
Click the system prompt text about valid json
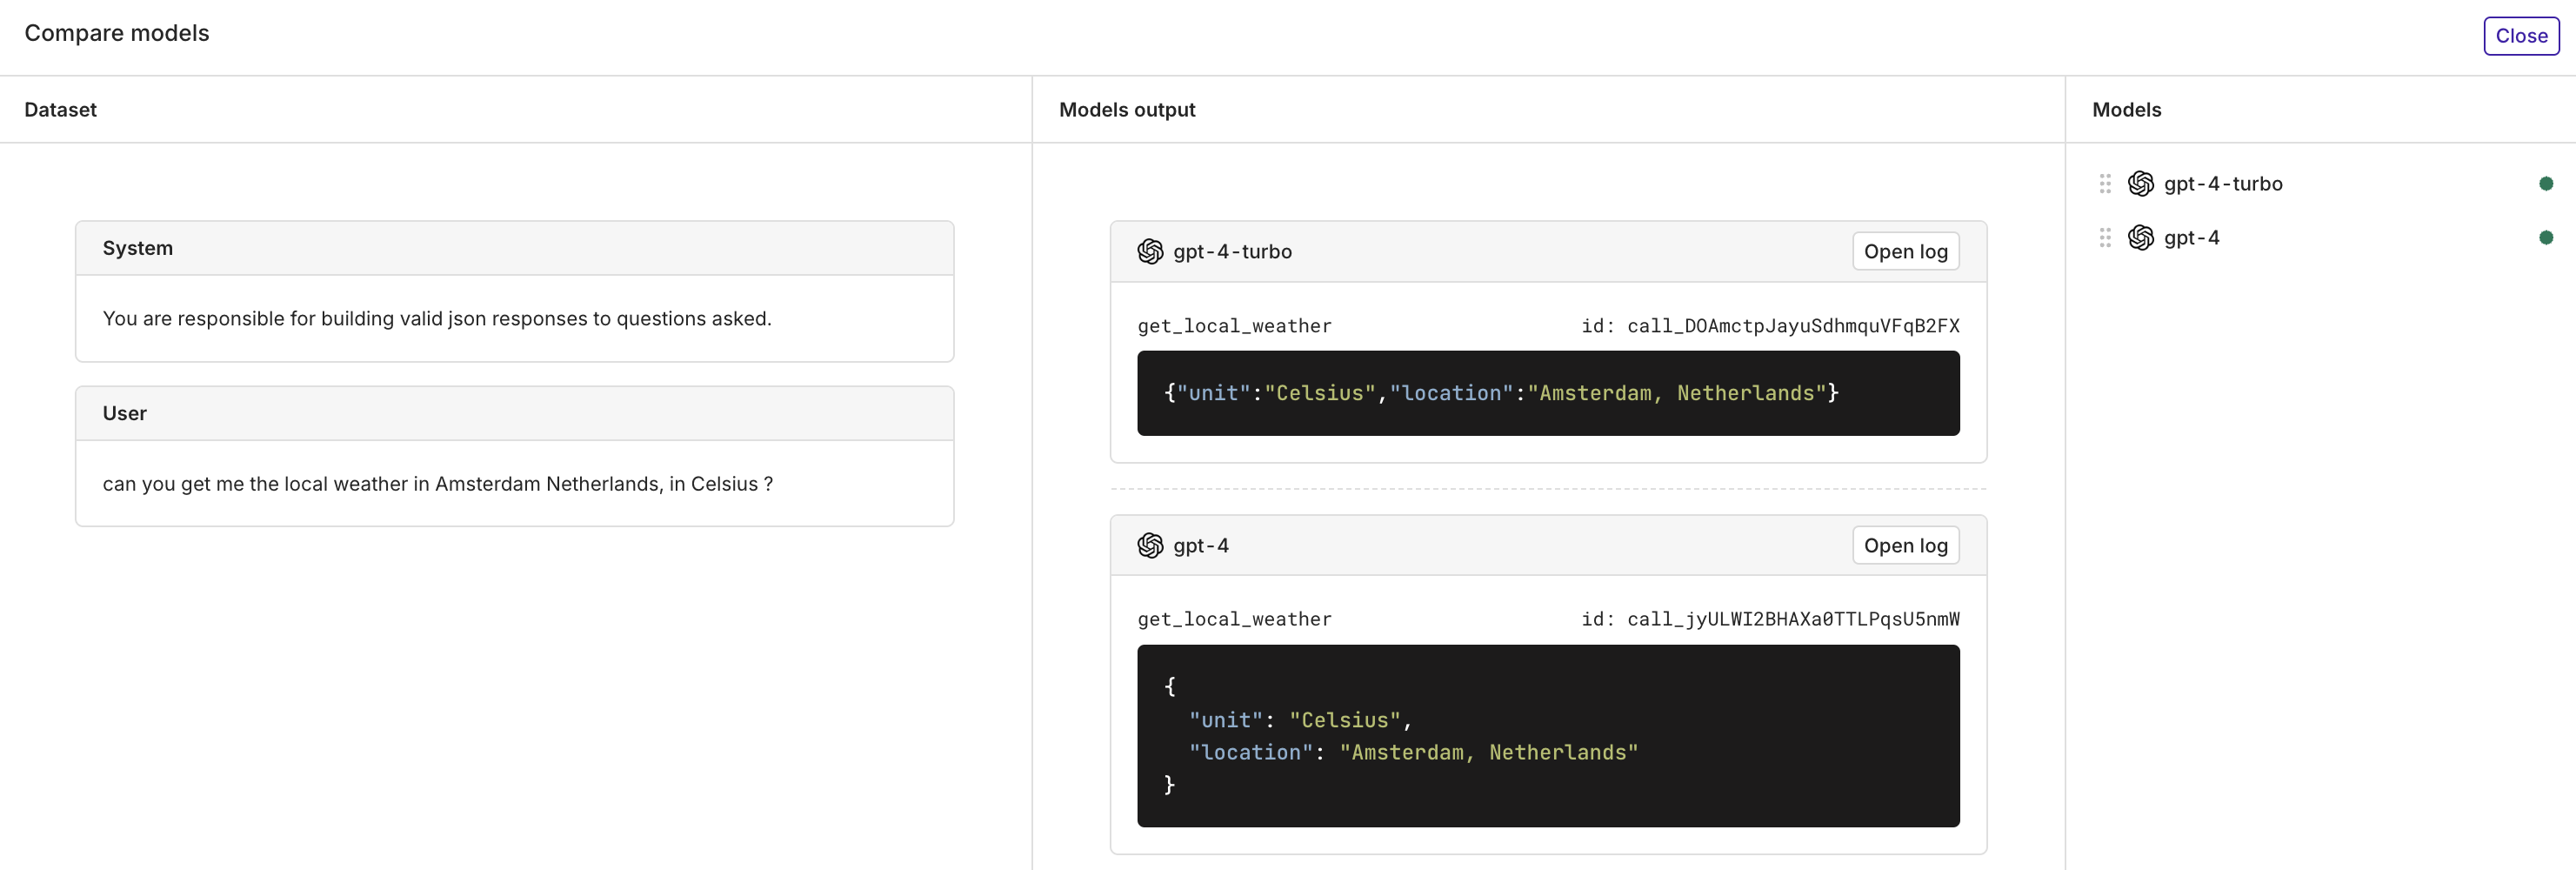click(437, 319)
